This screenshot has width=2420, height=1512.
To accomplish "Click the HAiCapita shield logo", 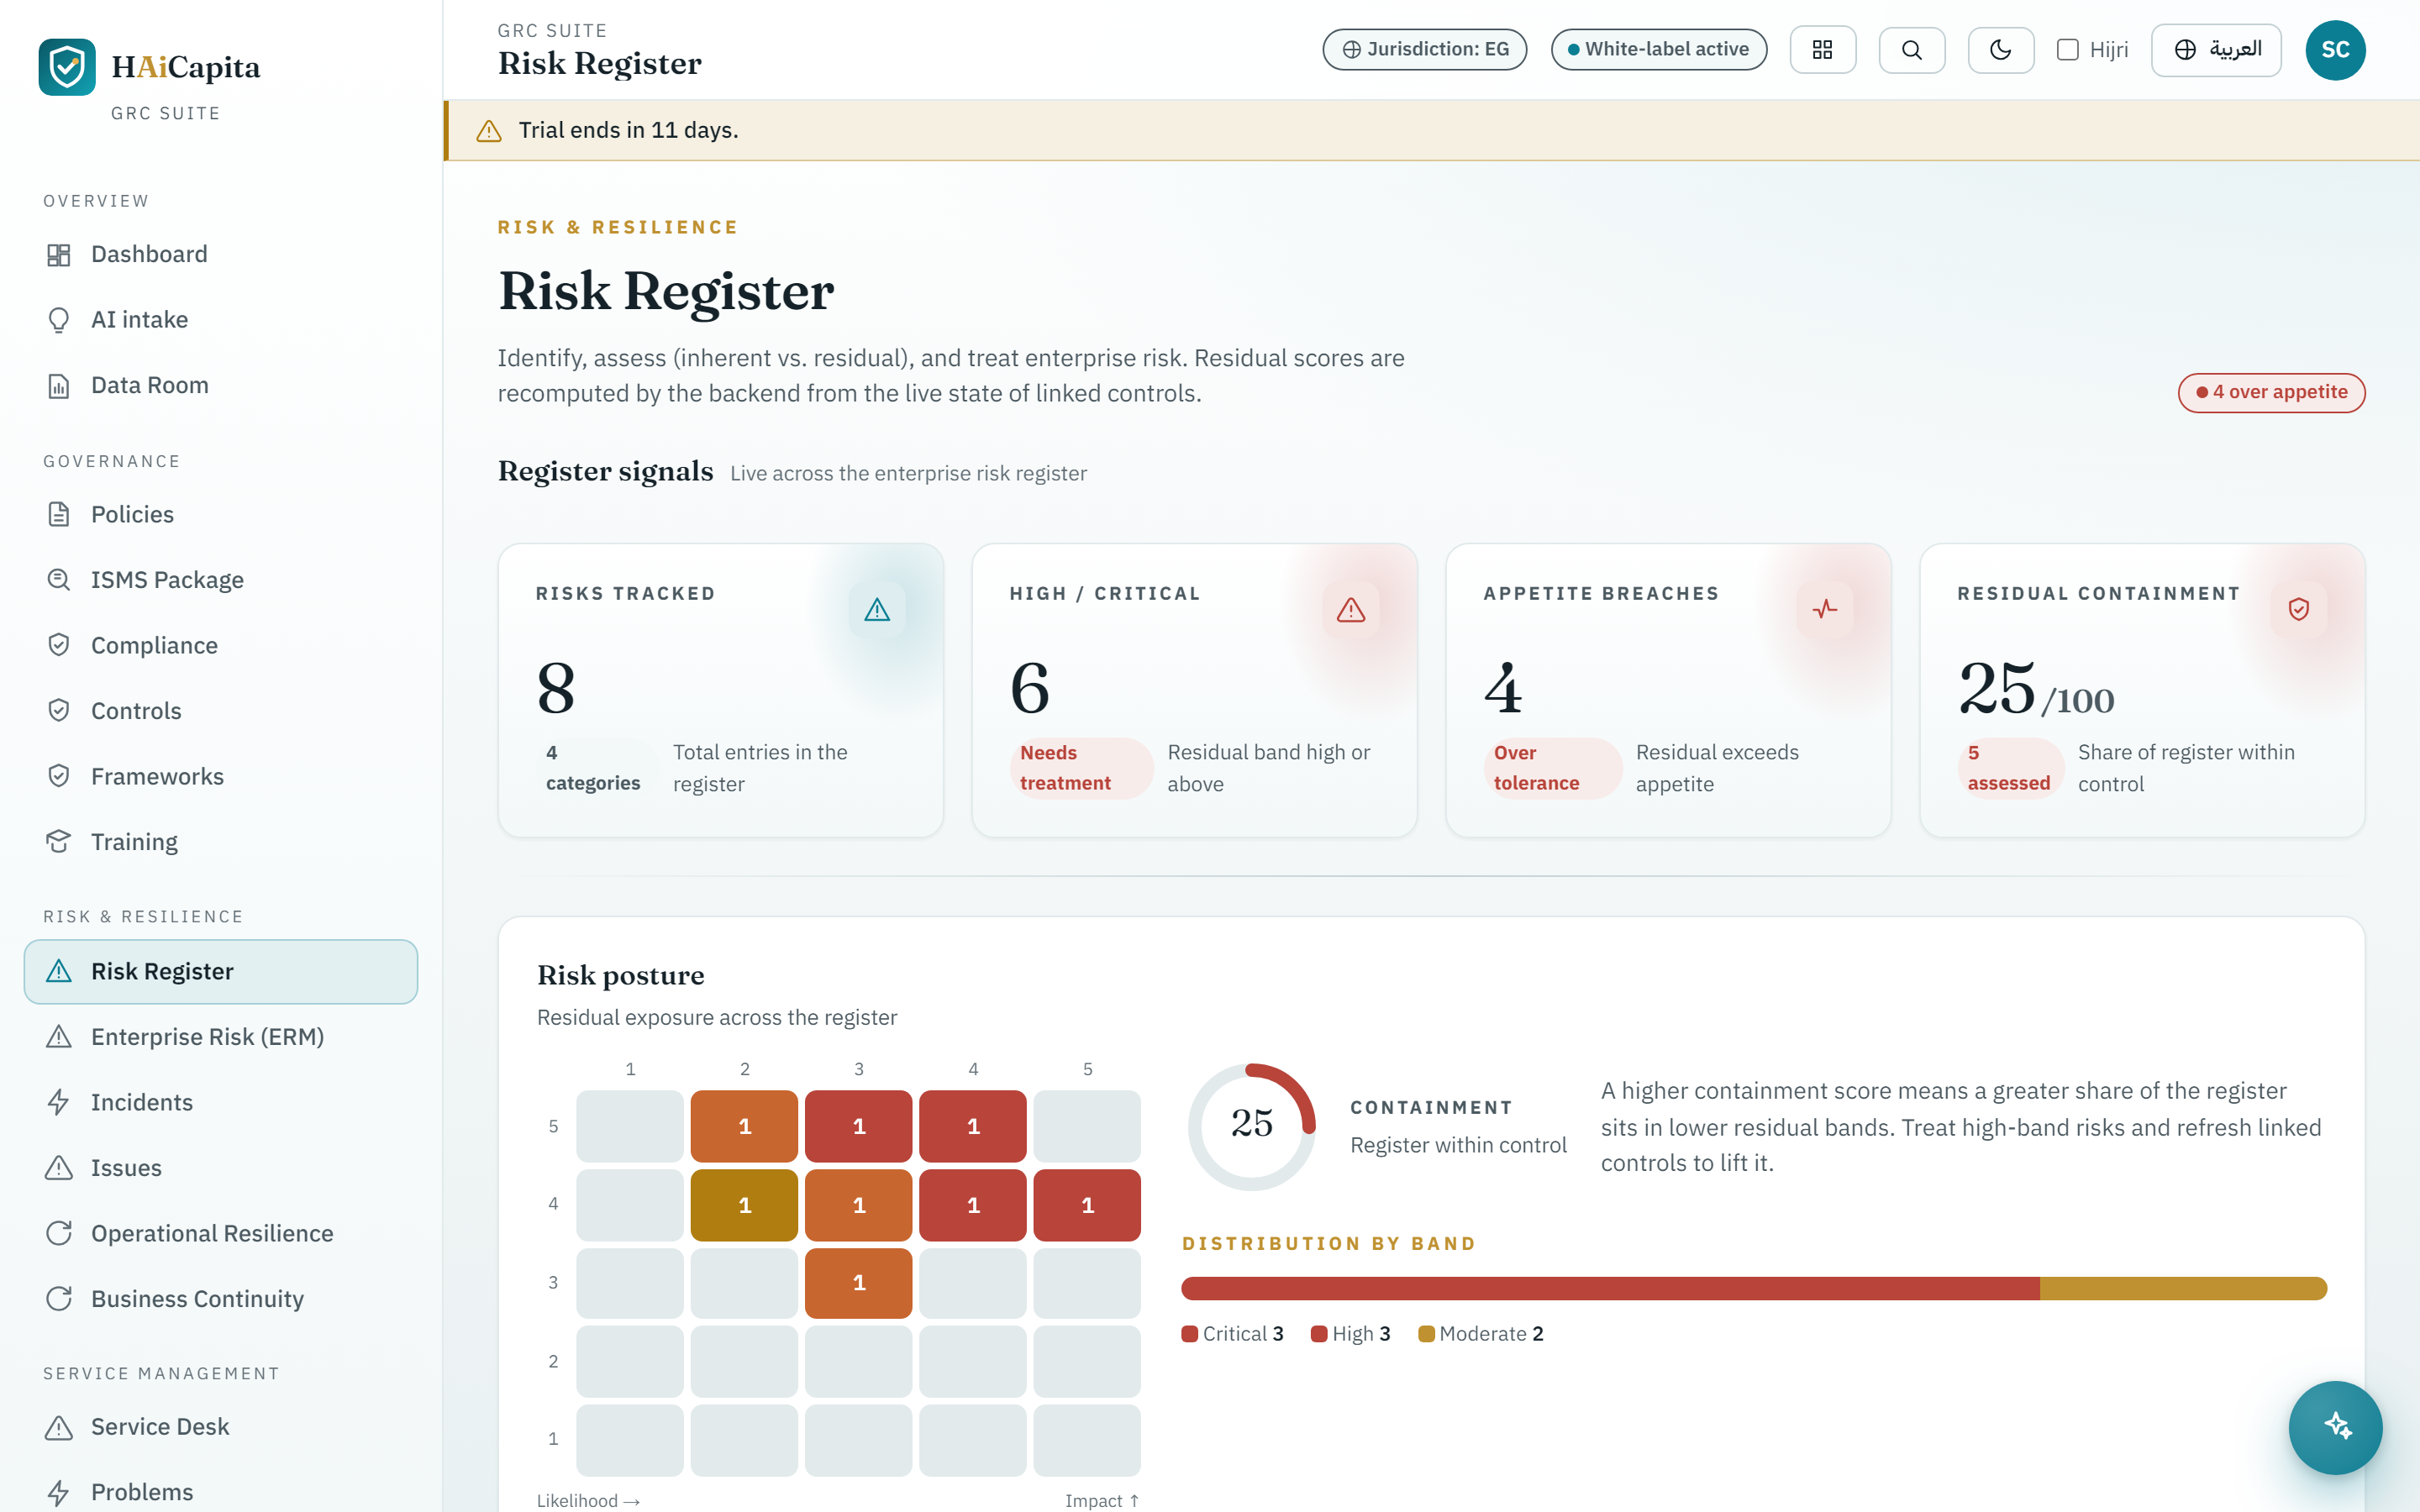I will click(67, 67).
